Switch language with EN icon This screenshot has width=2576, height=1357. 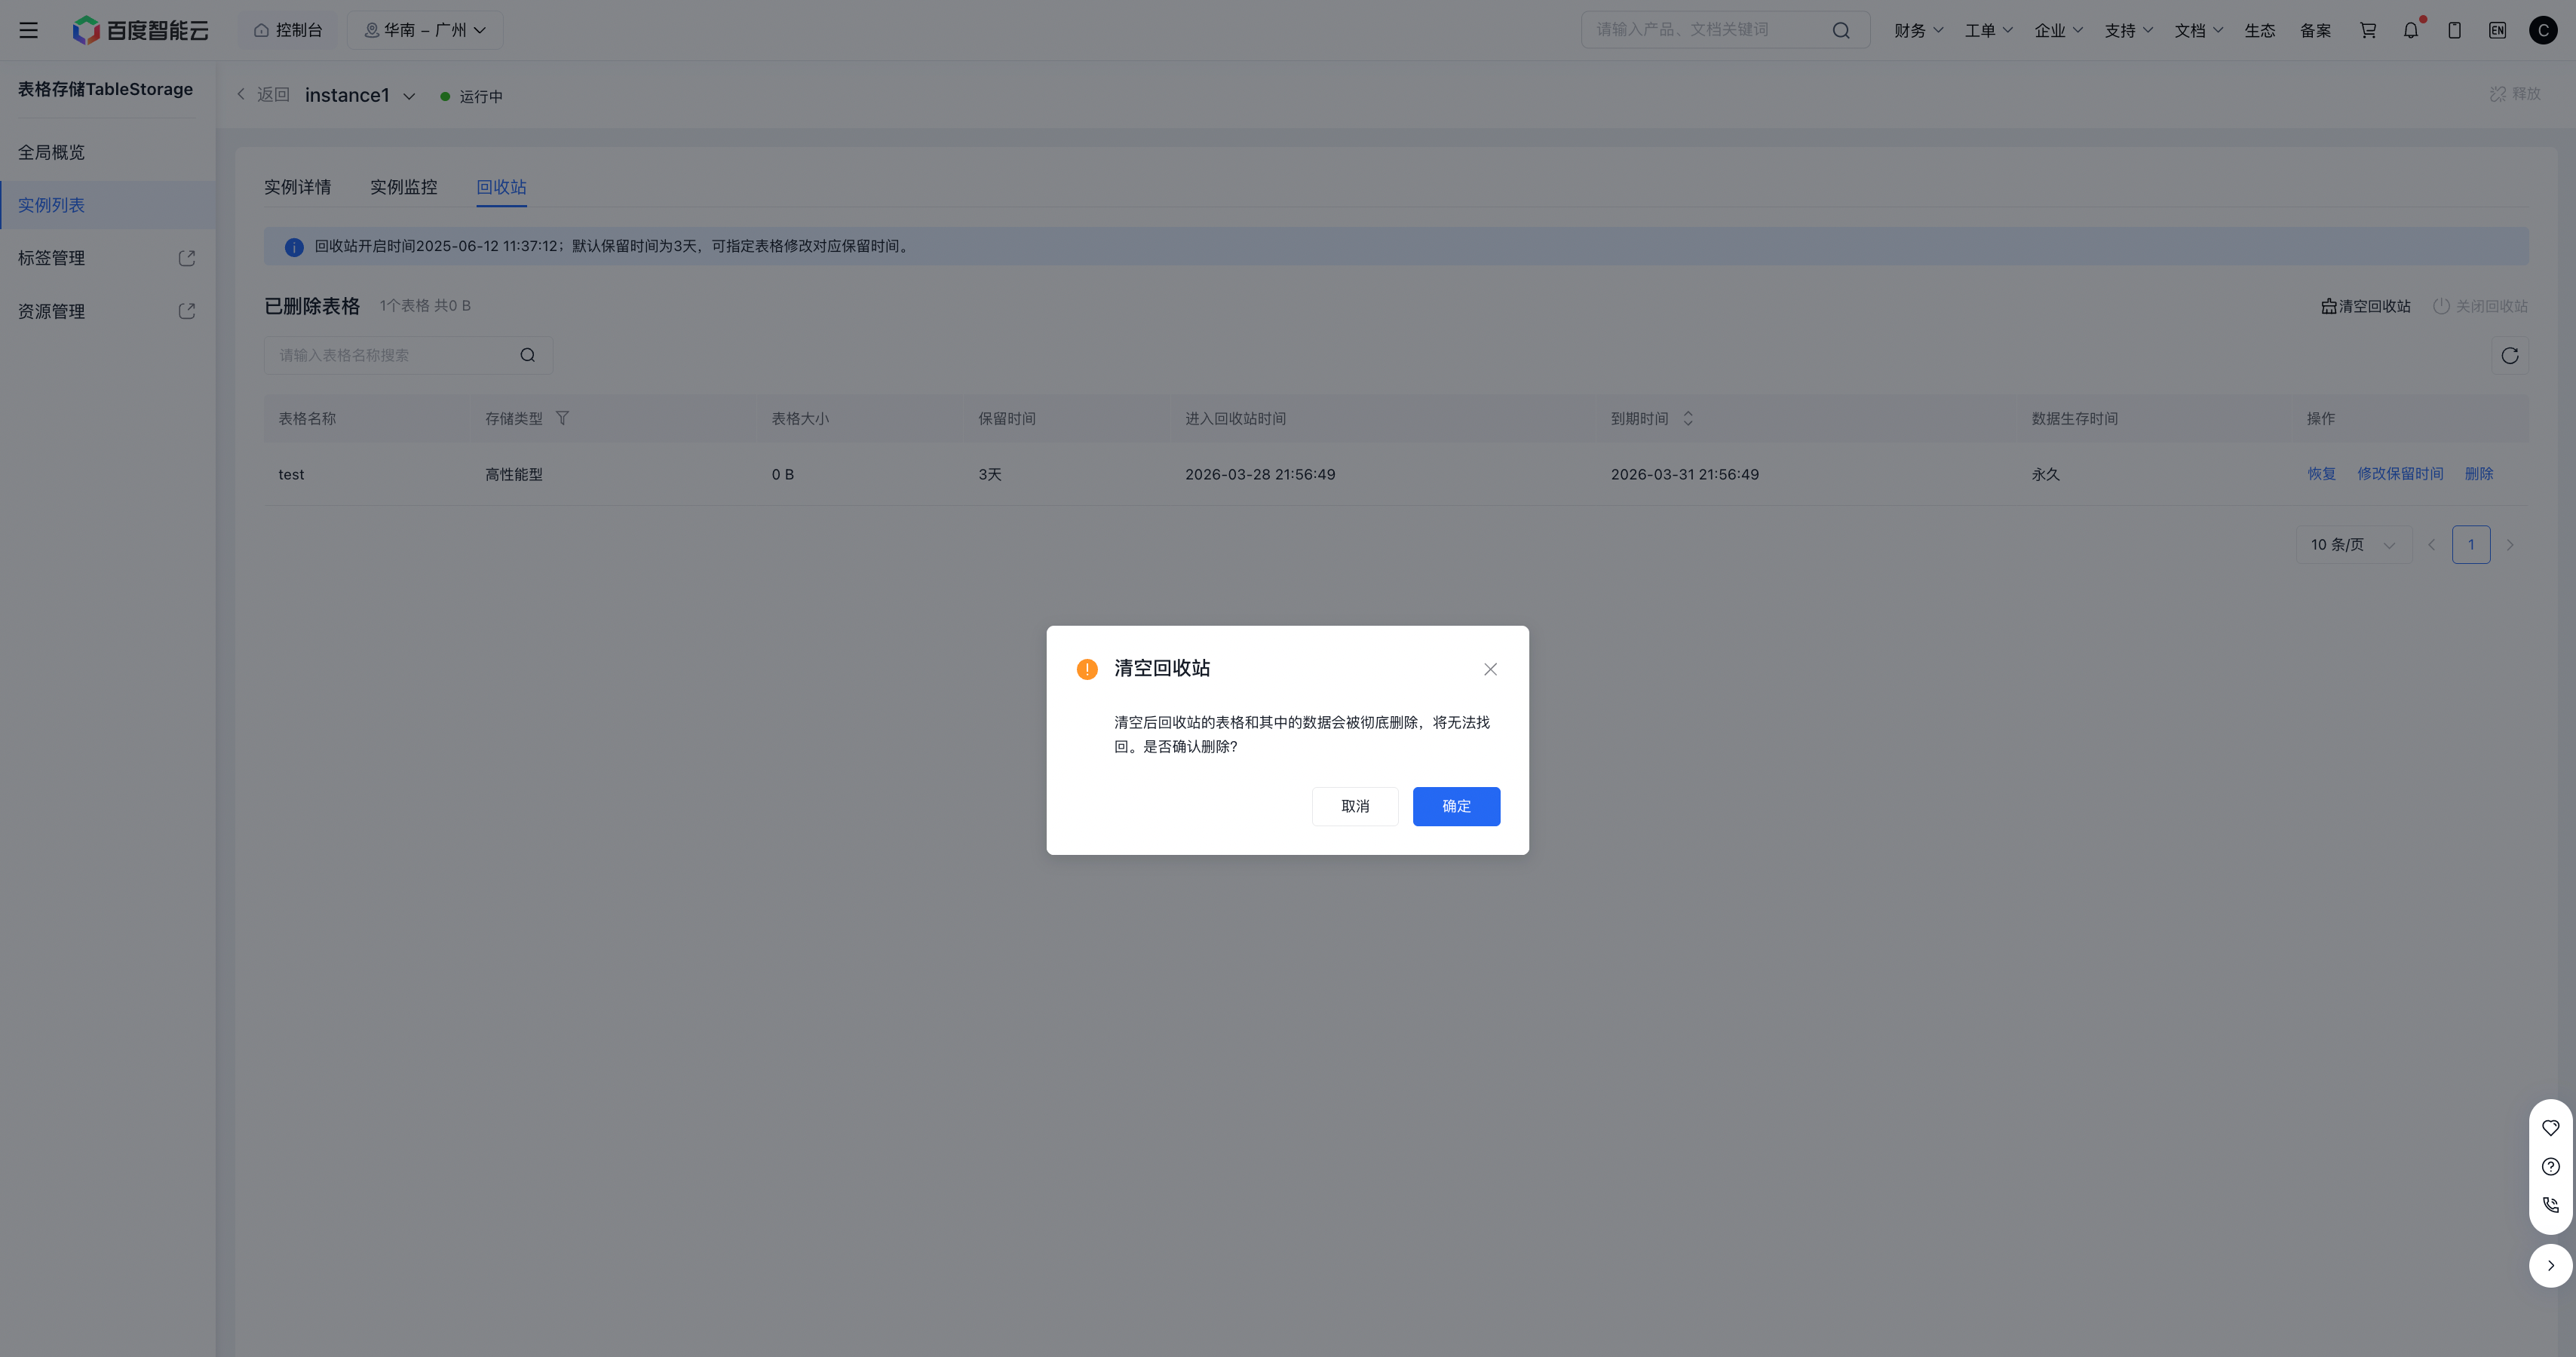point(2497,30)
